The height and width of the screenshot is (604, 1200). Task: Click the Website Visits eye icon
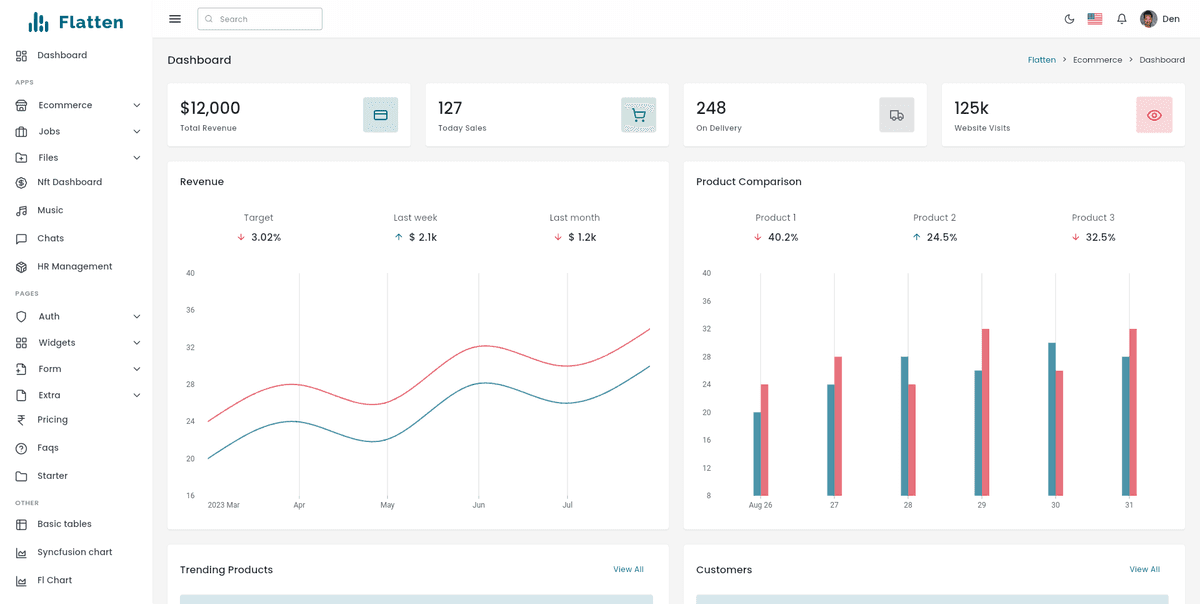[x=1154, y=115]
